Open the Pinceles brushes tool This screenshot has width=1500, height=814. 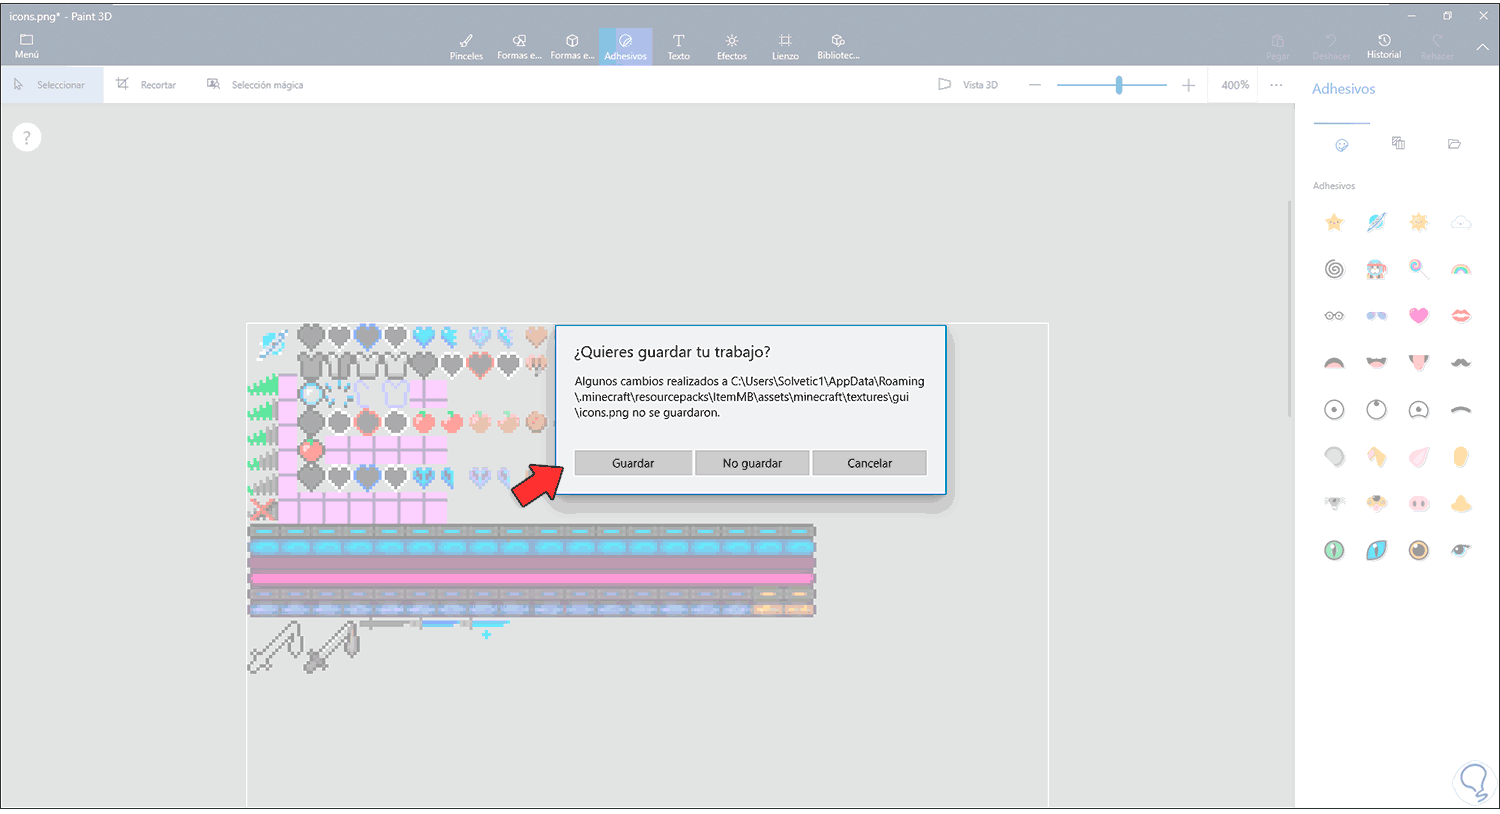466,46
